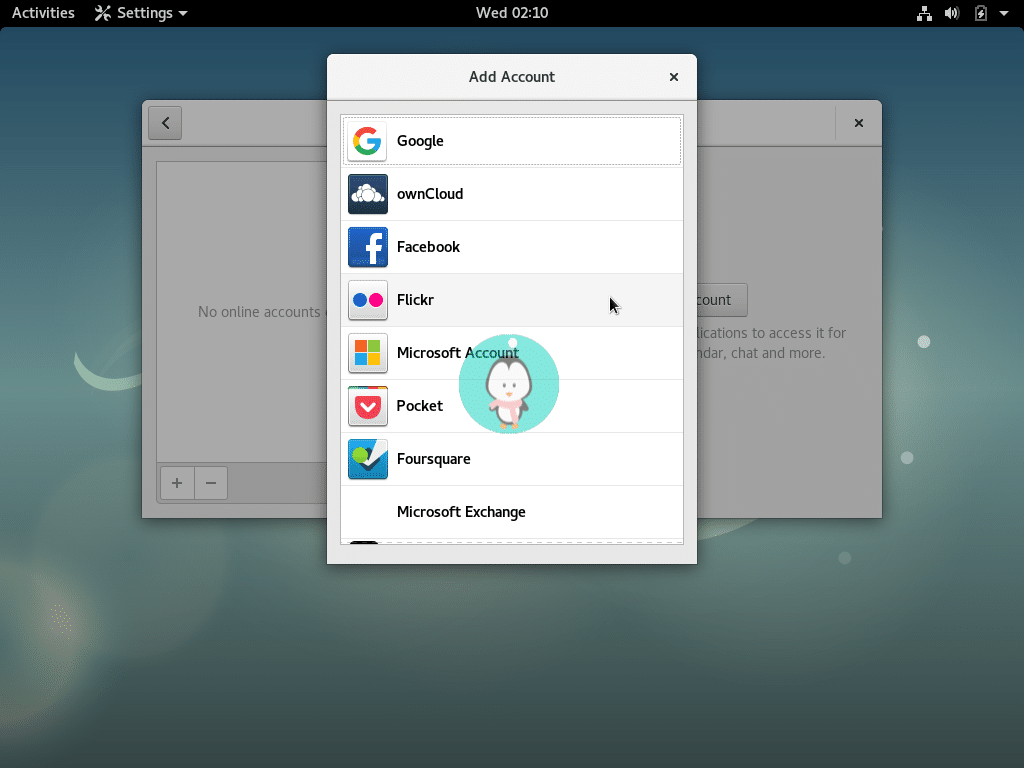Select the Microsoft Account four-square icon
The image size is (1024, 768).
point(367,353)
